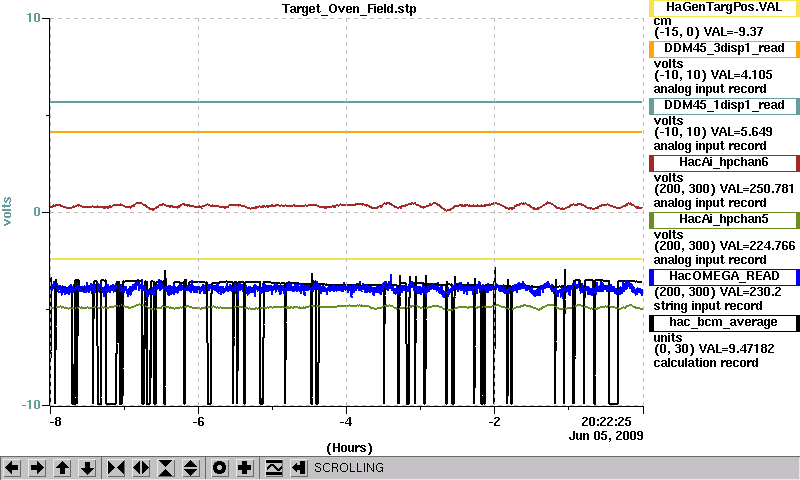Click the cm units label under HaGenTargPos
Viewport: 800px width, 480px height.
[x=662, y=21]
